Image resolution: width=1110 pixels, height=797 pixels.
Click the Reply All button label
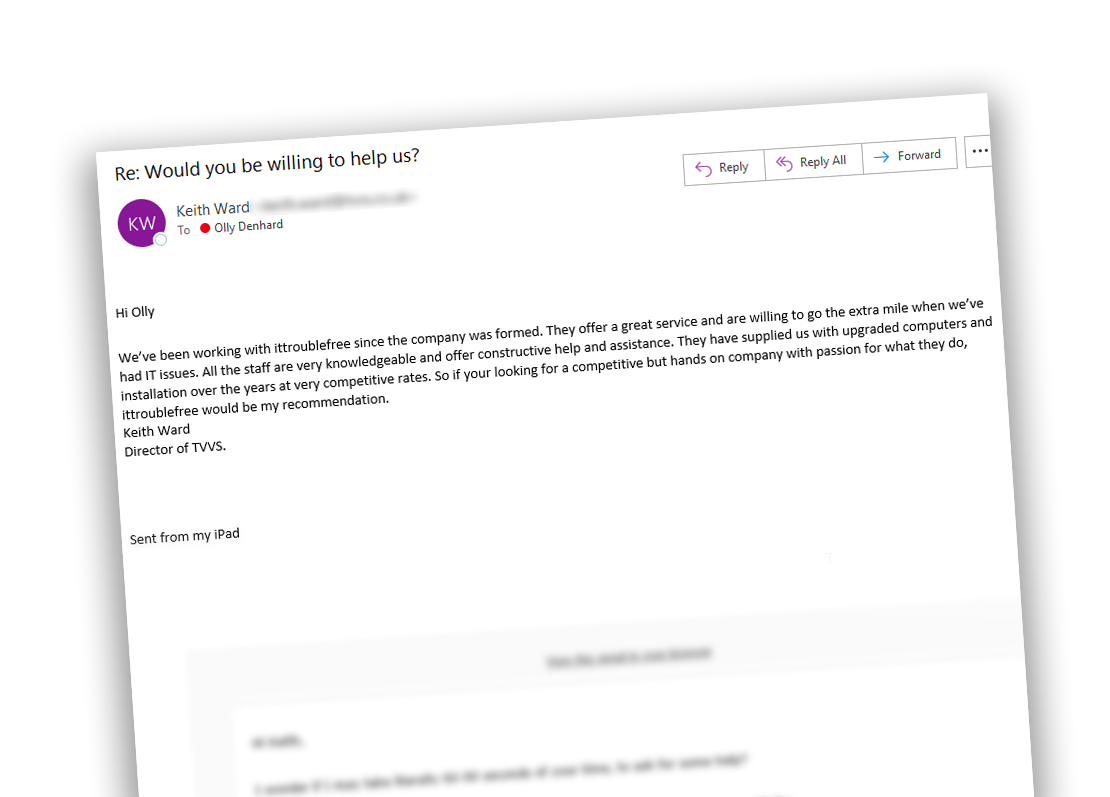(823, 161)
